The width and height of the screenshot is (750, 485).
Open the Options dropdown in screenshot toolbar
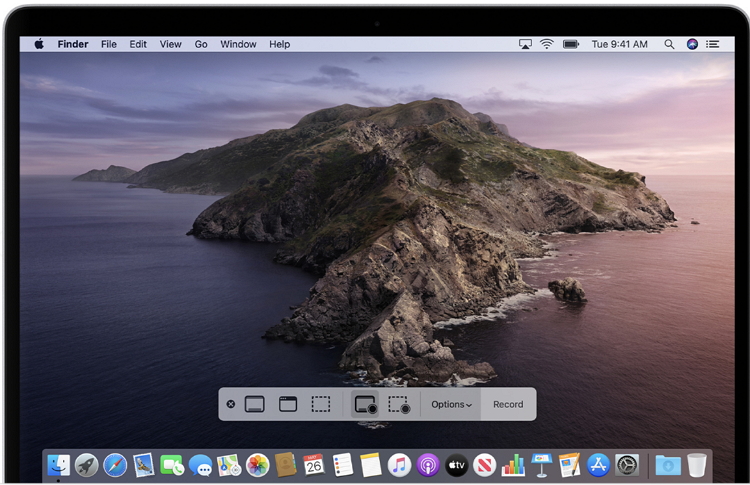pos(451,405)
